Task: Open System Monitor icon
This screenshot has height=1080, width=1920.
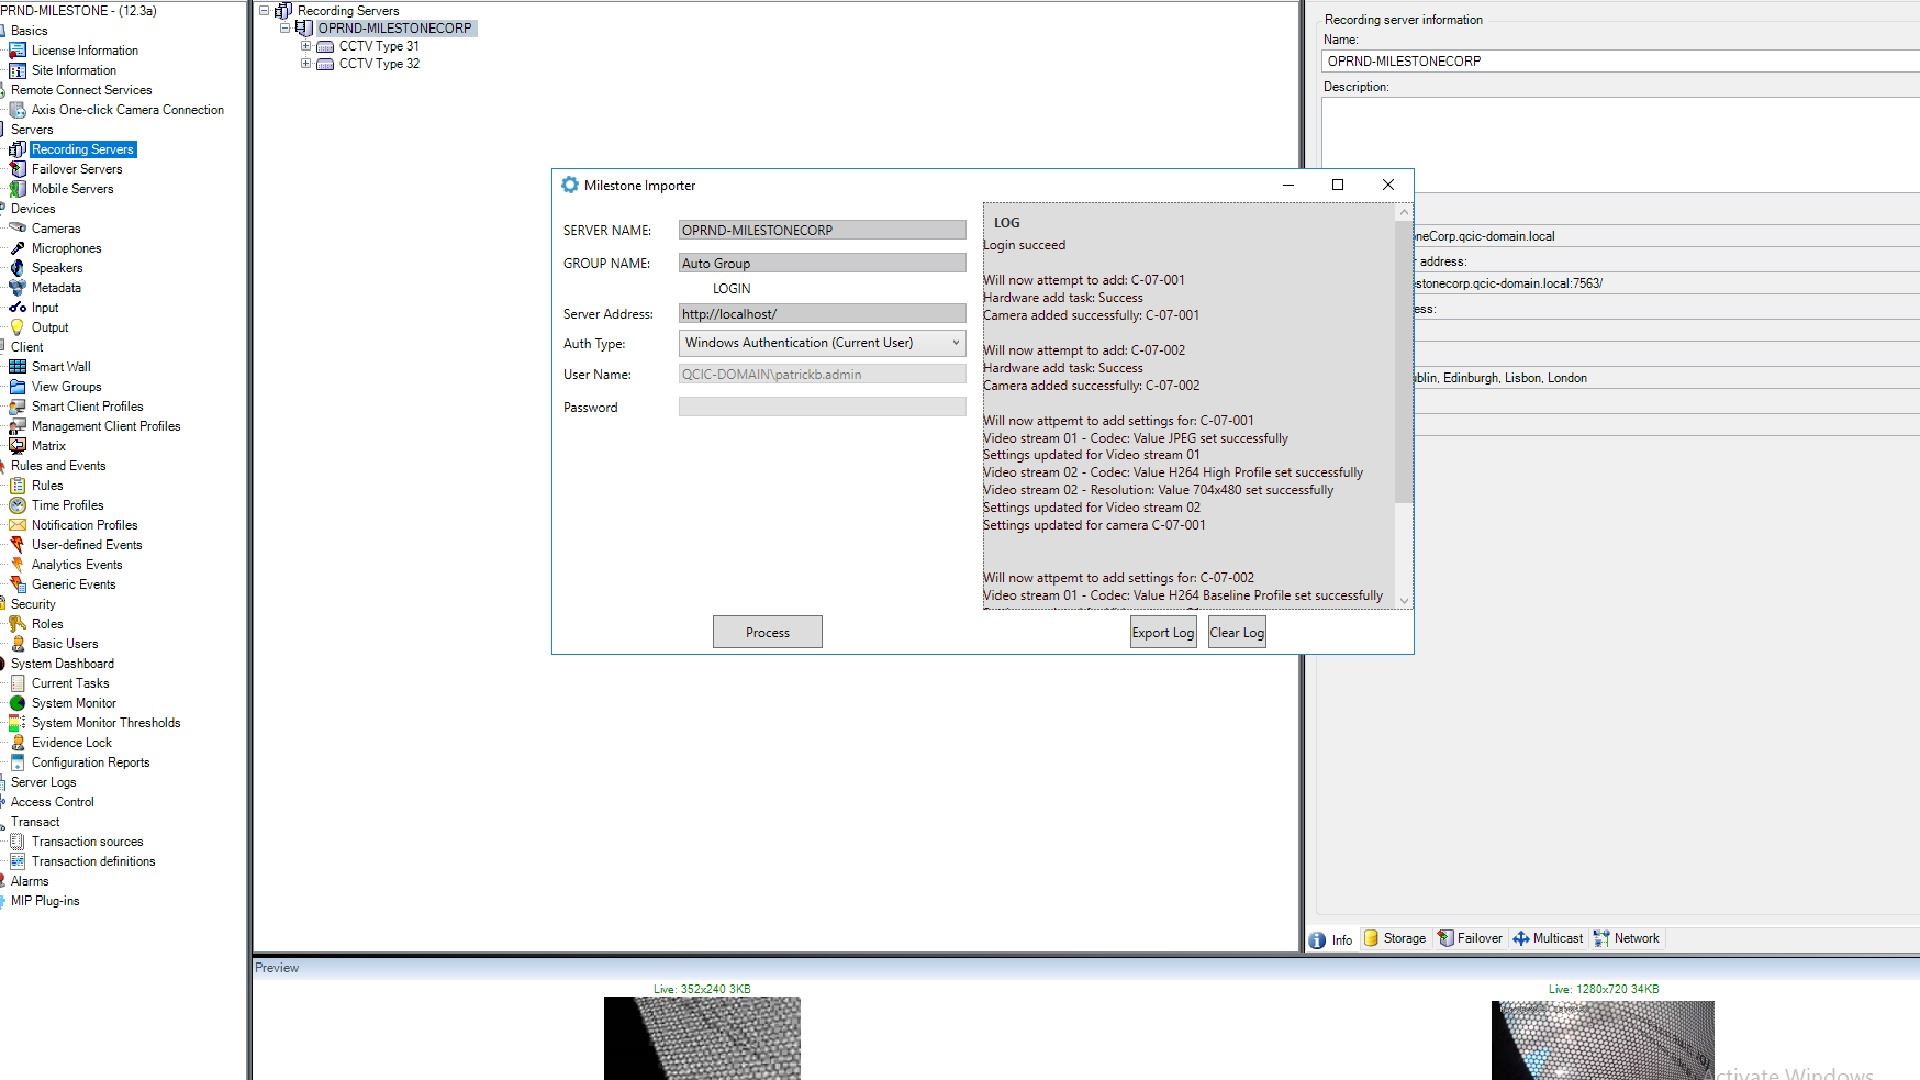Action: 17,703
